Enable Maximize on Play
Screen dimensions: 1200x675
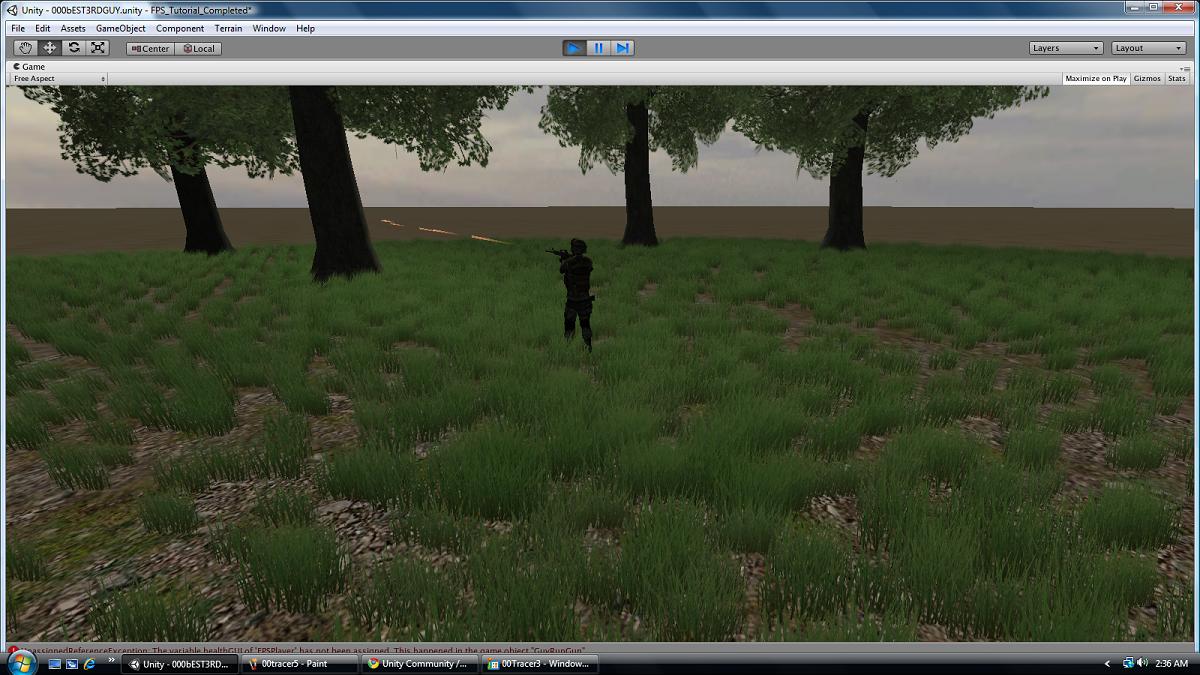coord(1094,78)
